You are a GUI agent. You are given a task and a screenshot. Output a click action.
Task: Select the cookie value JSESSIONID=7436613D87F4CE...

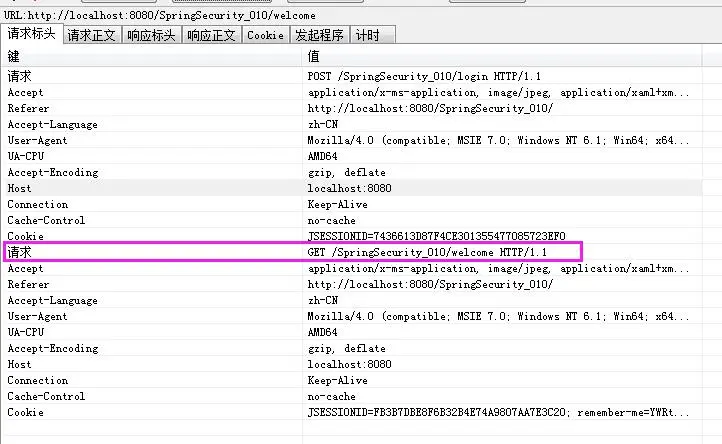pyautogui.click(x=437, y=236)
